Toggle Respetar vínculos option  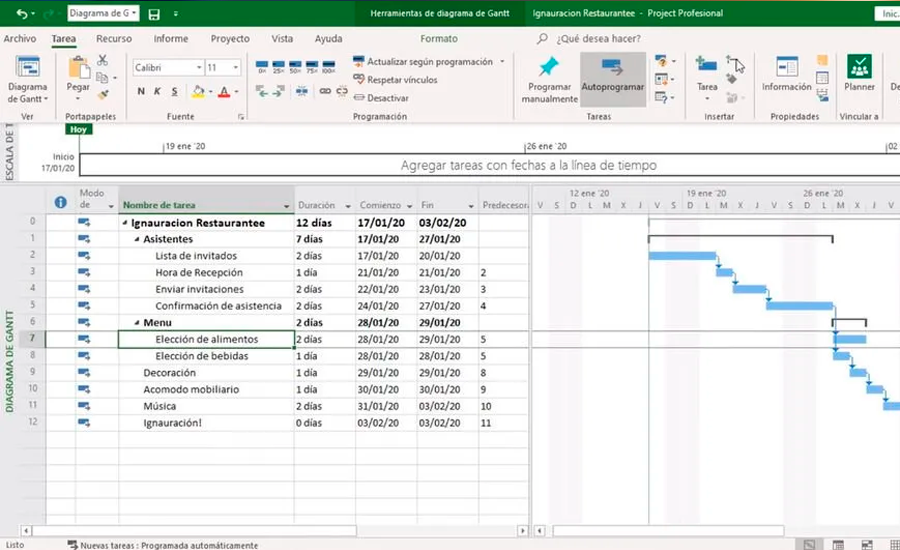pyautogui.click(x=395, y=80)
